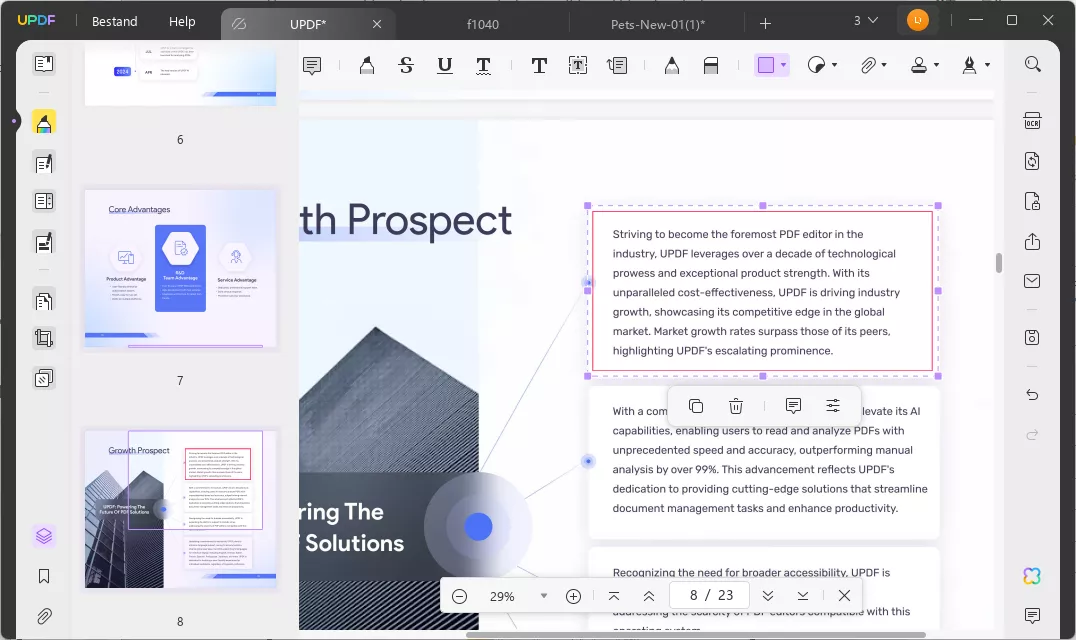This screenshot has width=1076, height=640.
Task: Select the Comment highlighter mode in left sidebar
Action: (44, 123)
